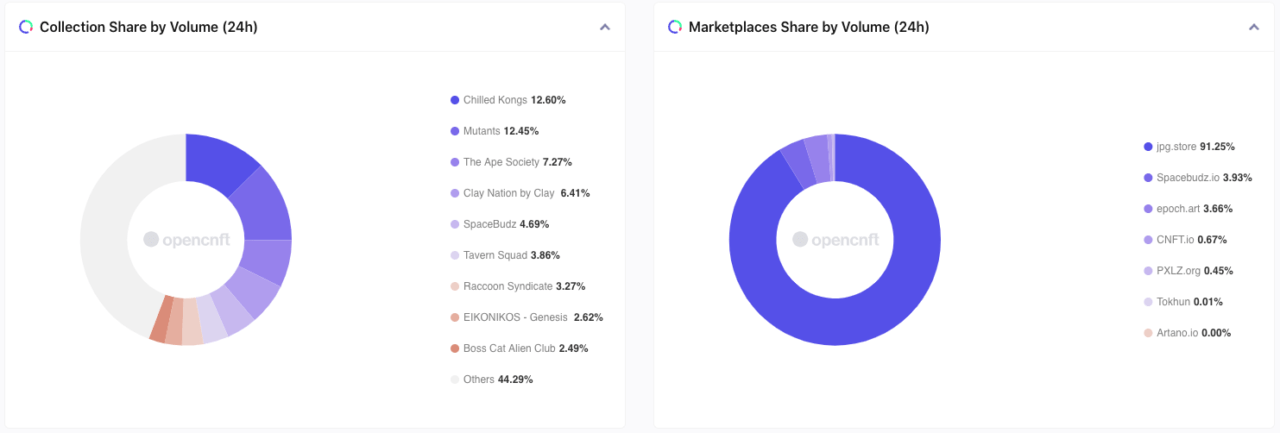Click the Marketplaces Share panel logo icon
The width and height of the screenshot is (1280, 433).
[x=675, y=27]
